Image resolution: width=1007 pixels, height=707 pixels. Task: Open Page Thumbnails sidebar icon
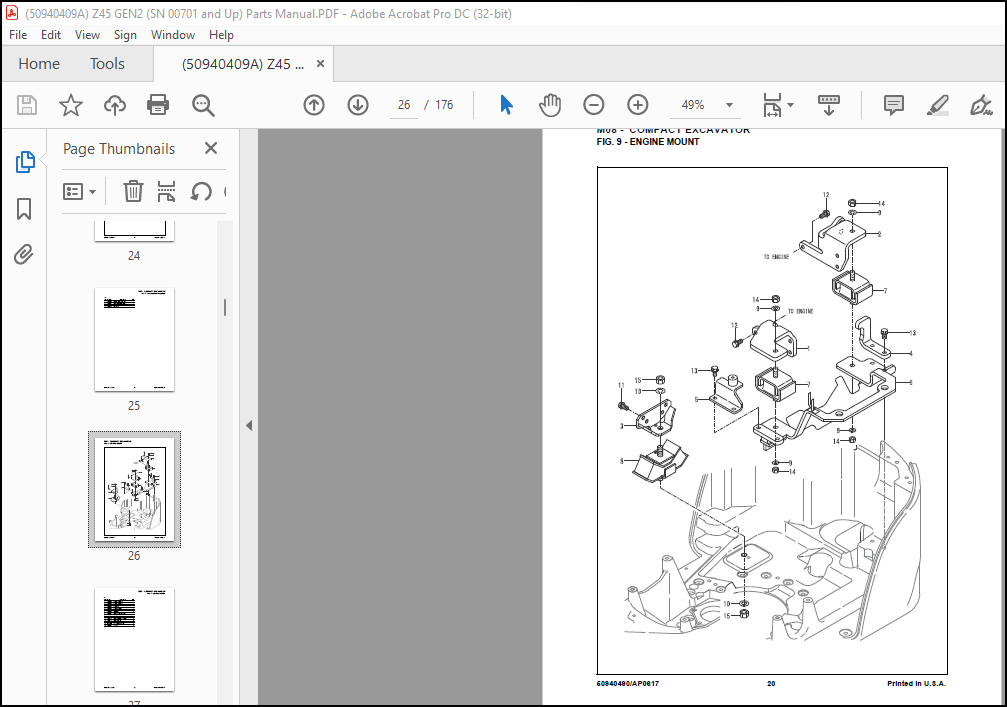click(x=24, y=162)
